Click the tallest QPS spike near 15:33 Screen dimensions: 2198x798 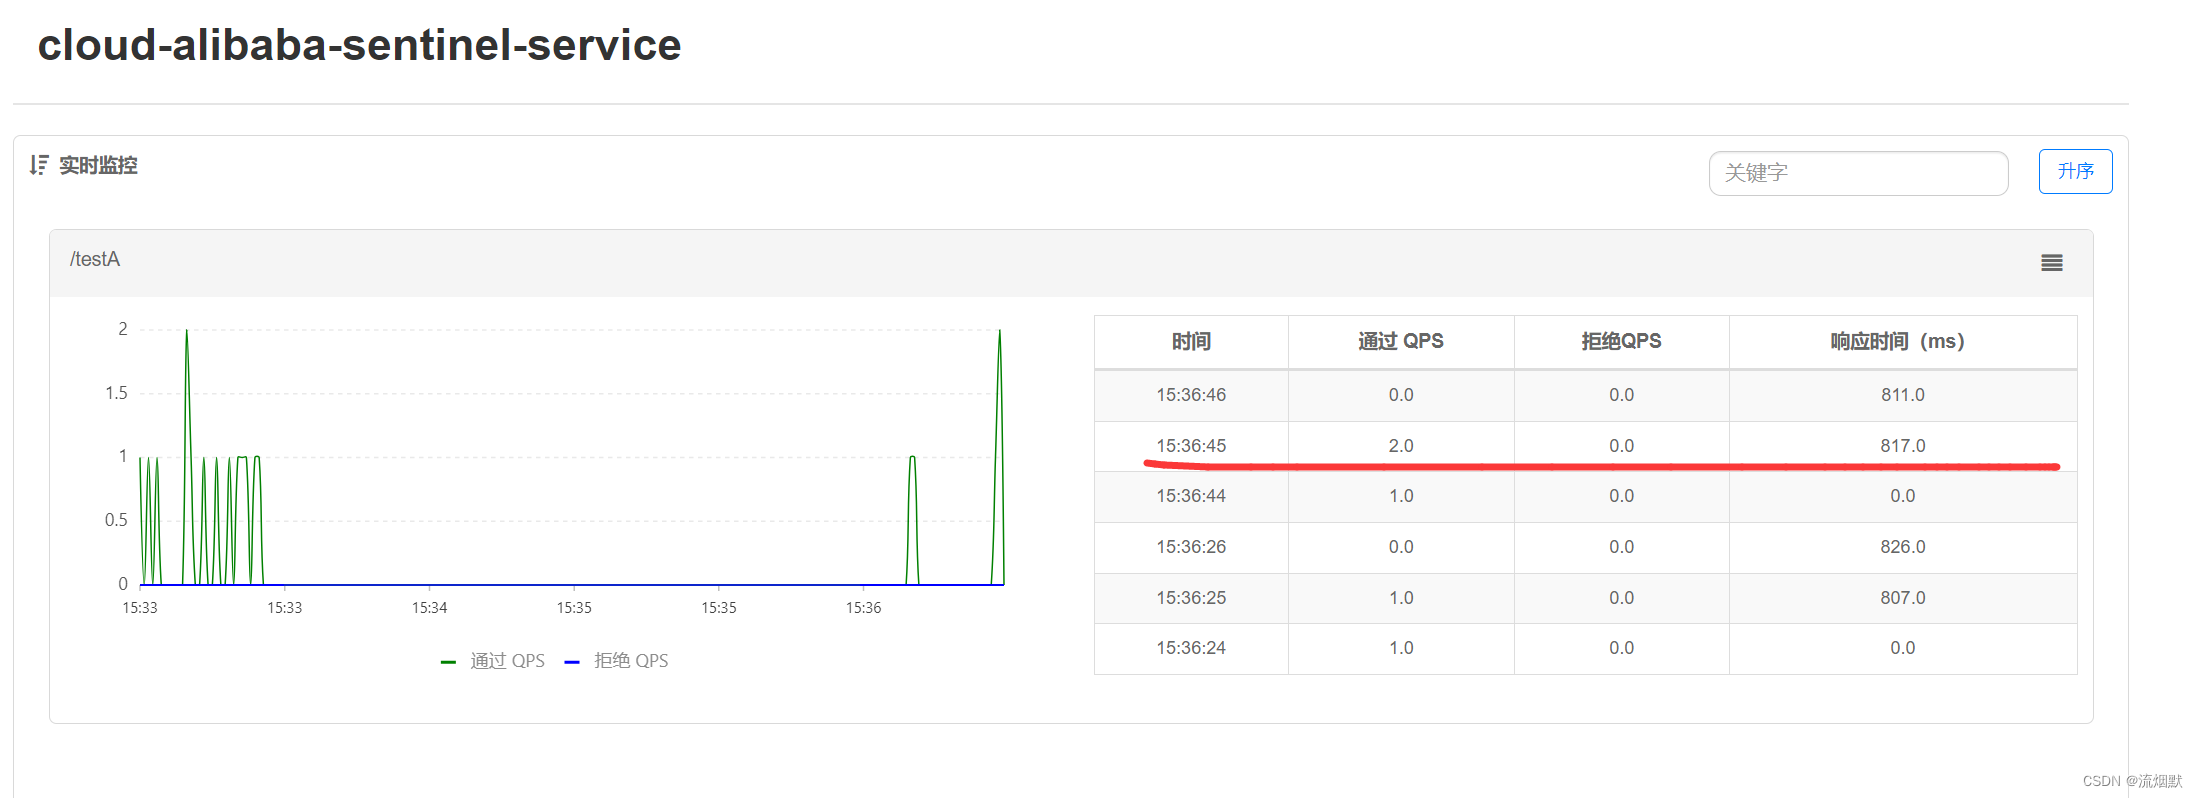(x=187, y=331)
